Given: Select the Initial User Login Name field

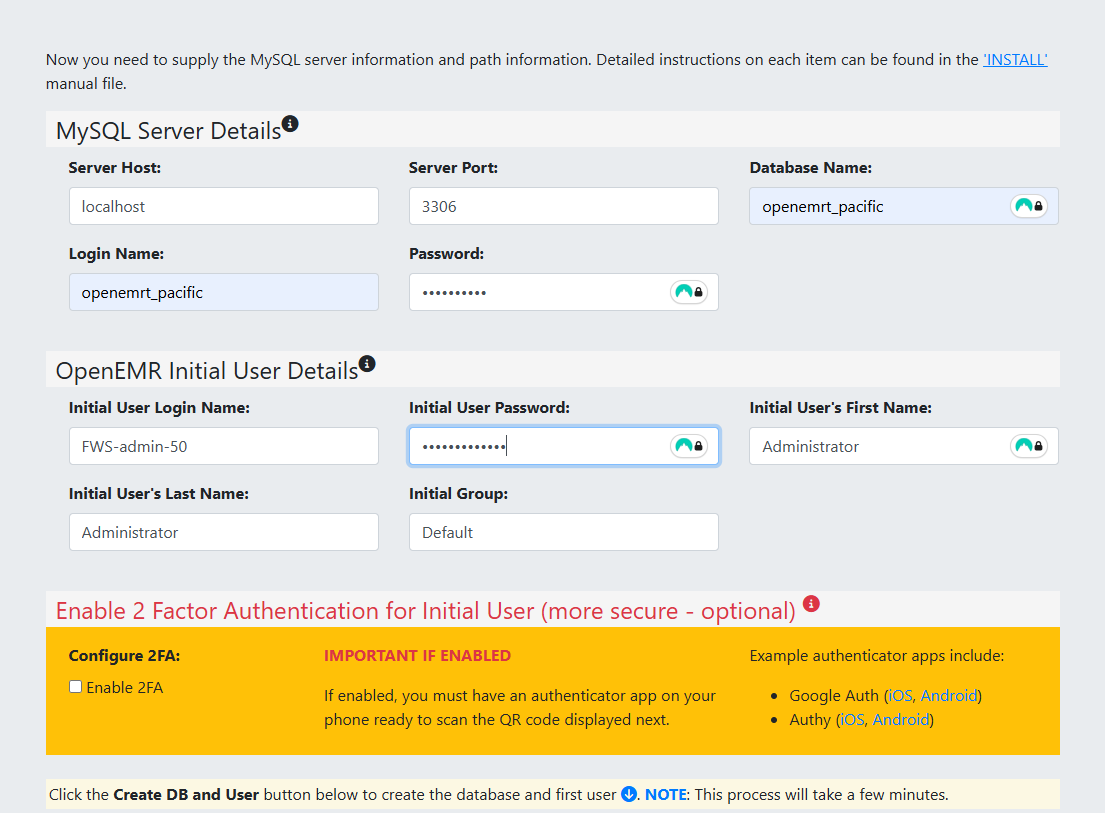Looking at the screenshot, I should tap(223, 446).
